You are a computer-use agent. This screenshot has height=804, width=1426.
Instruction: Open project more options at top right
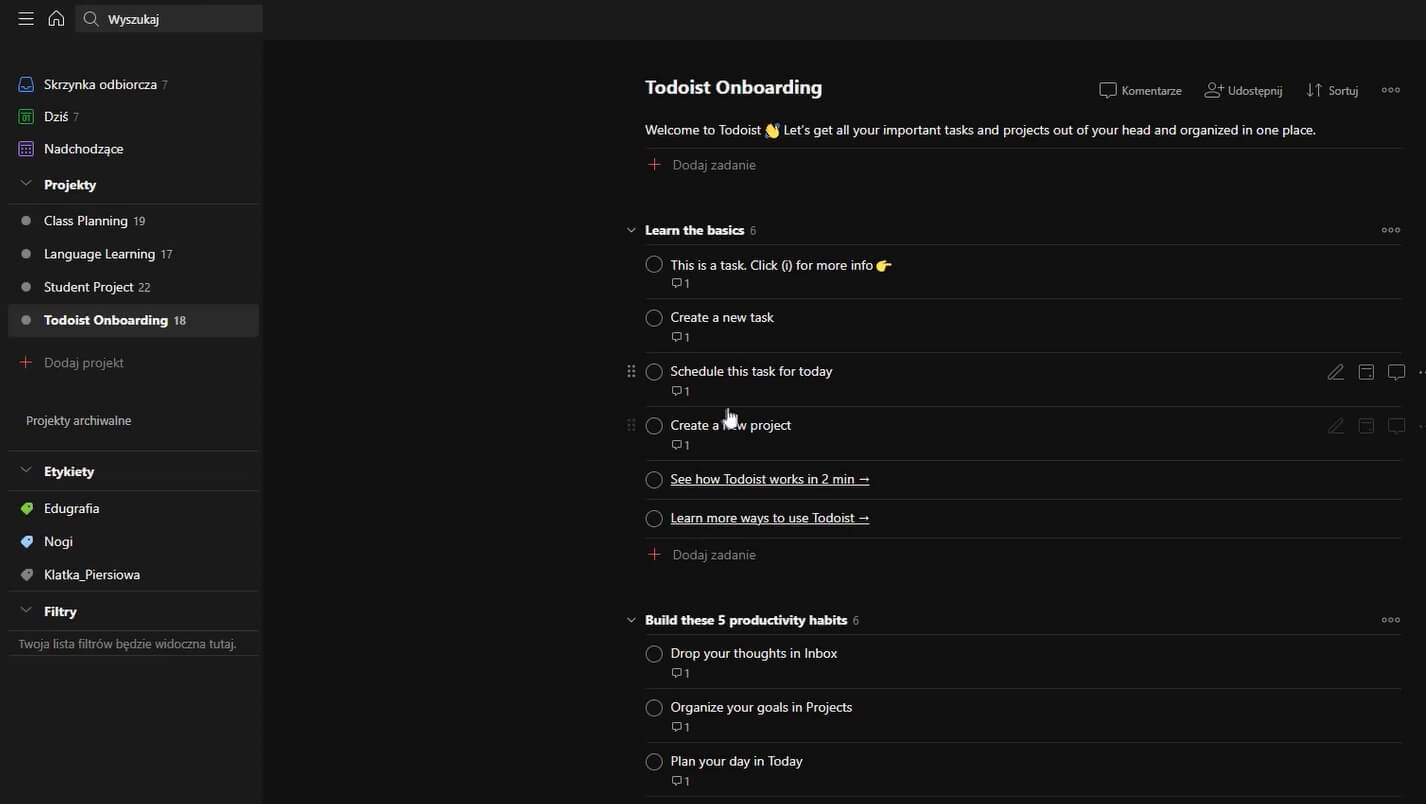click(1390, 90)
